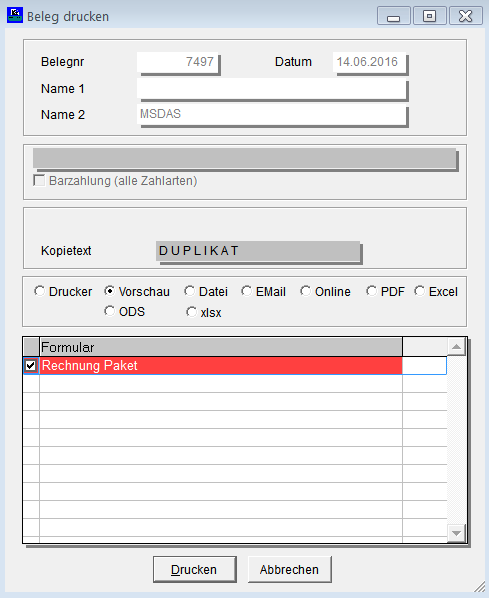The width and height of the screenshot is (489, 598).
Task: Click the Formular column header
Action: point(221,347)
